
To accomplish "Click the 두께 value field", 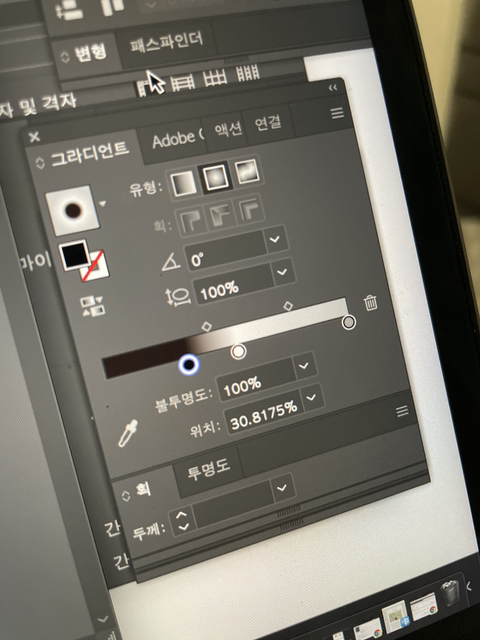I will tap(233, 504).
